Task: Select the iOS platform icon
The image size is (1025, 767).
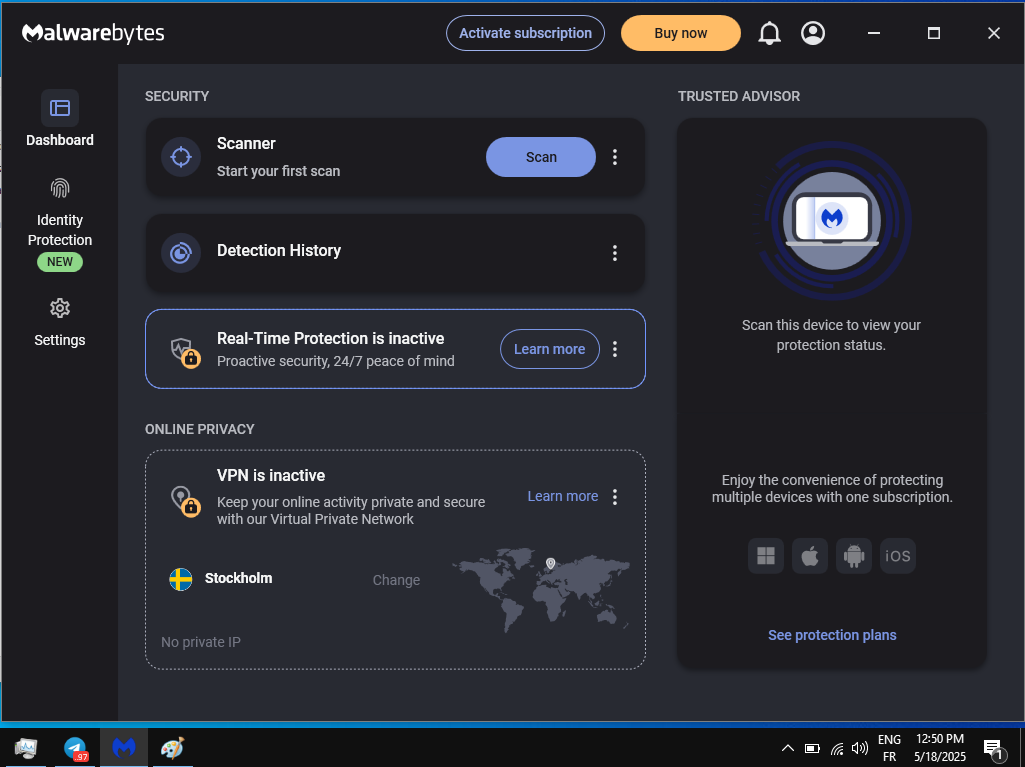Action: pyautogui.click(x=898, y=556)
